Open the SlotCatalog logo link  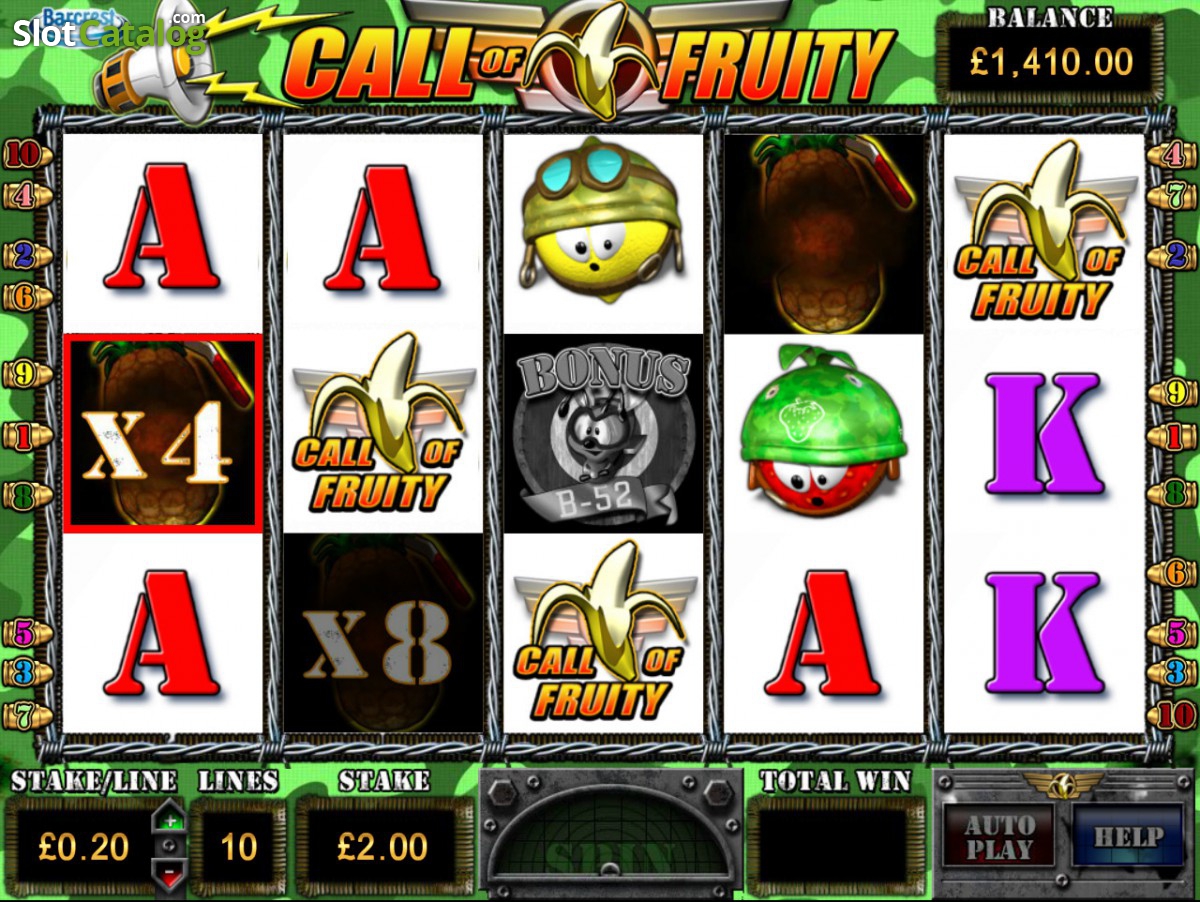point(108,30)
